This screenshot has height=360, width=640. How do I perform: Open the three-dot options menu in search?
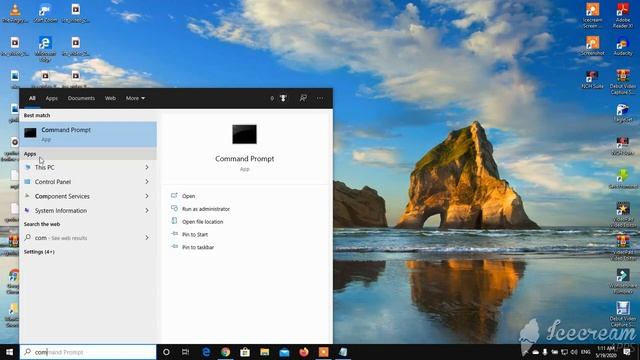point(320,98)
